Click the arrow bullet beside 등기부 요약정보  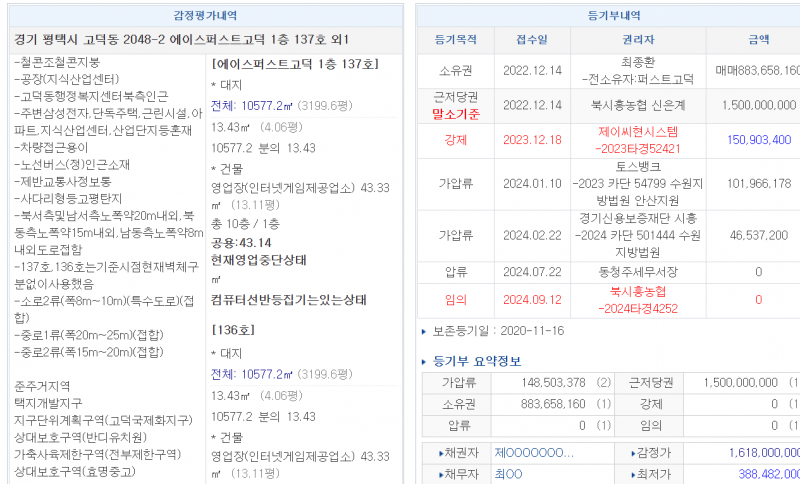coord(425,361)
